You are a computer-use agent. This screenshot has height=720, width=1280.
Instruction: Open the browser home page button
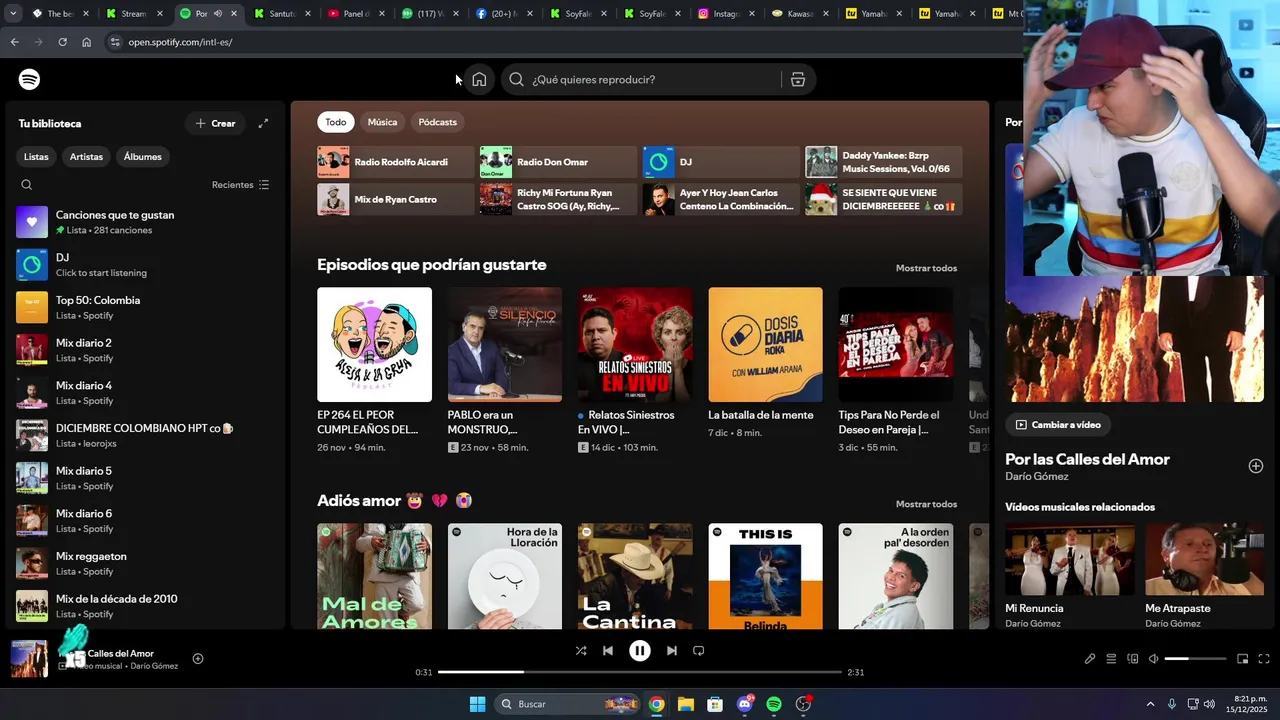pos(87,42)
